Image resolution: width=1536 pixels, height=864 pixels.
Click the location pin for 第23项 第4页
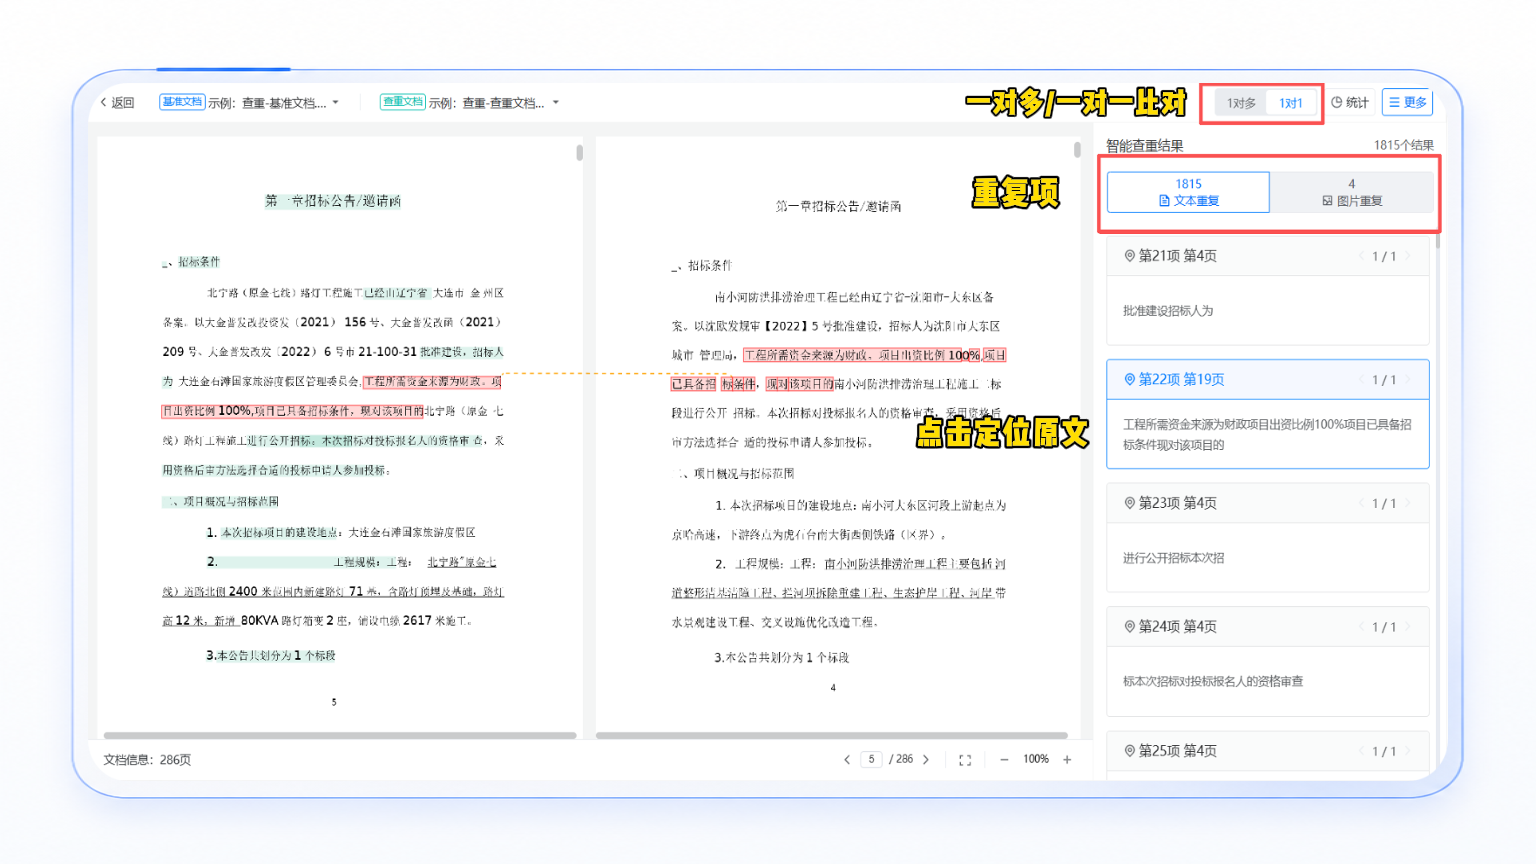pyautogui.click(x=1129, y=503)
